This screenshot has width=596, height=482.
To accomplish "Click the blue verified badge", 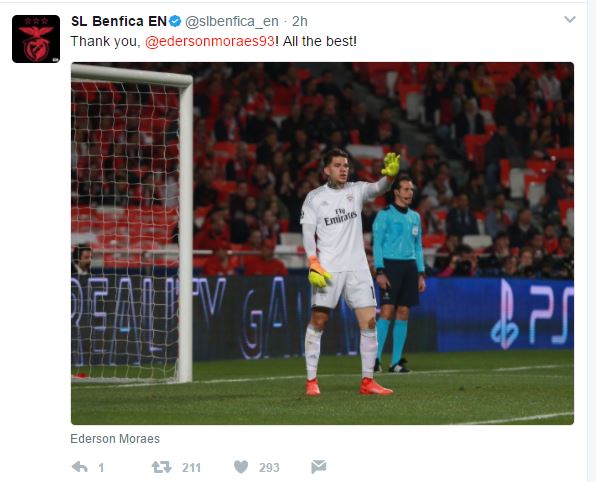I will click(x=175, y=21).
